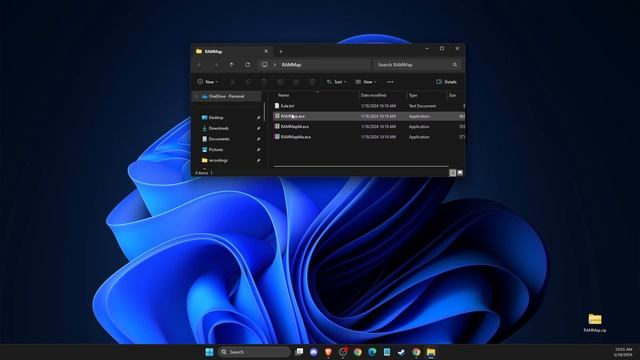Open Pictures in the sidebar
The image size is (640, 360).
click(x=216, y=149)
